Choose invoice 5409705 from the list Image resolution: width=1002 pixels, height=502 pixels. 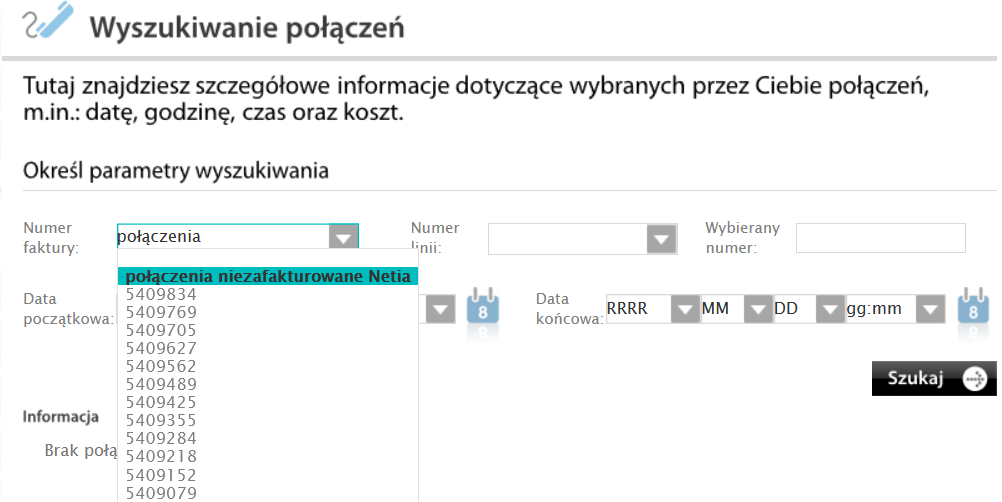click(161, 330)
